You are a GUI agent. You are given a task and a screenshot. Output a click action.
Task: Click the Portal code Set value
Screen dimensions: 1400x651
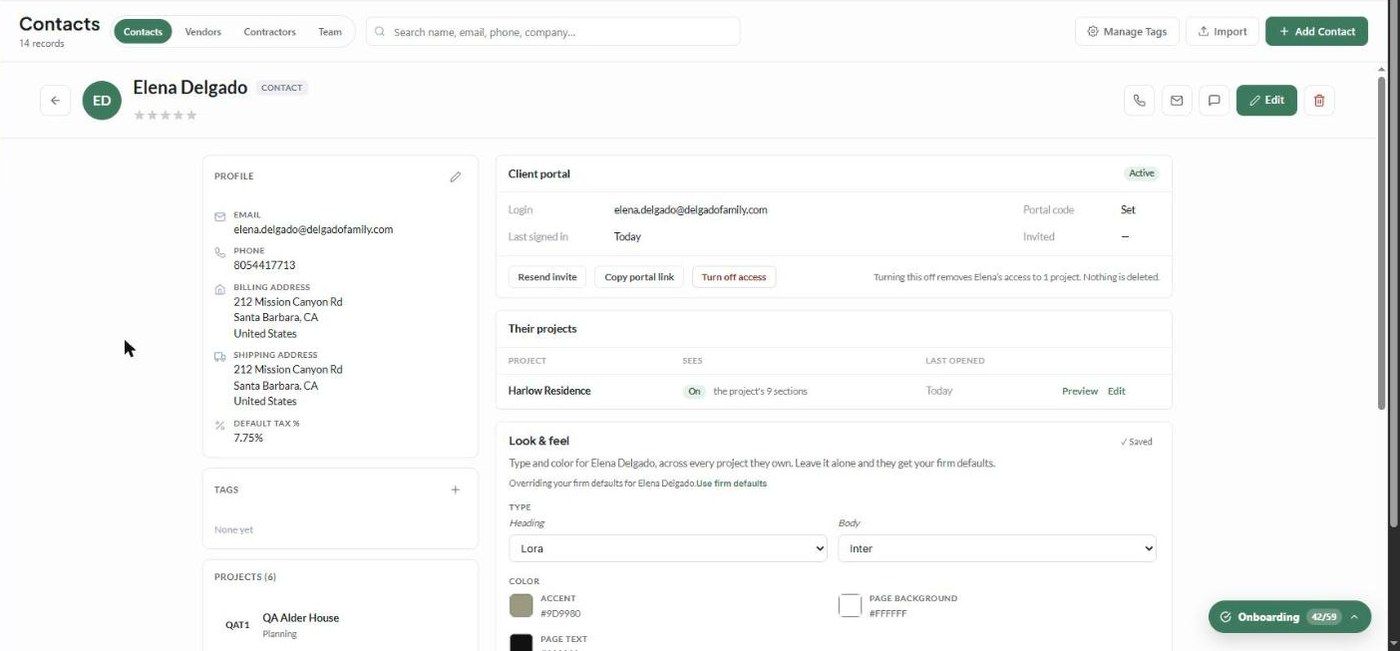[1128, 210]
